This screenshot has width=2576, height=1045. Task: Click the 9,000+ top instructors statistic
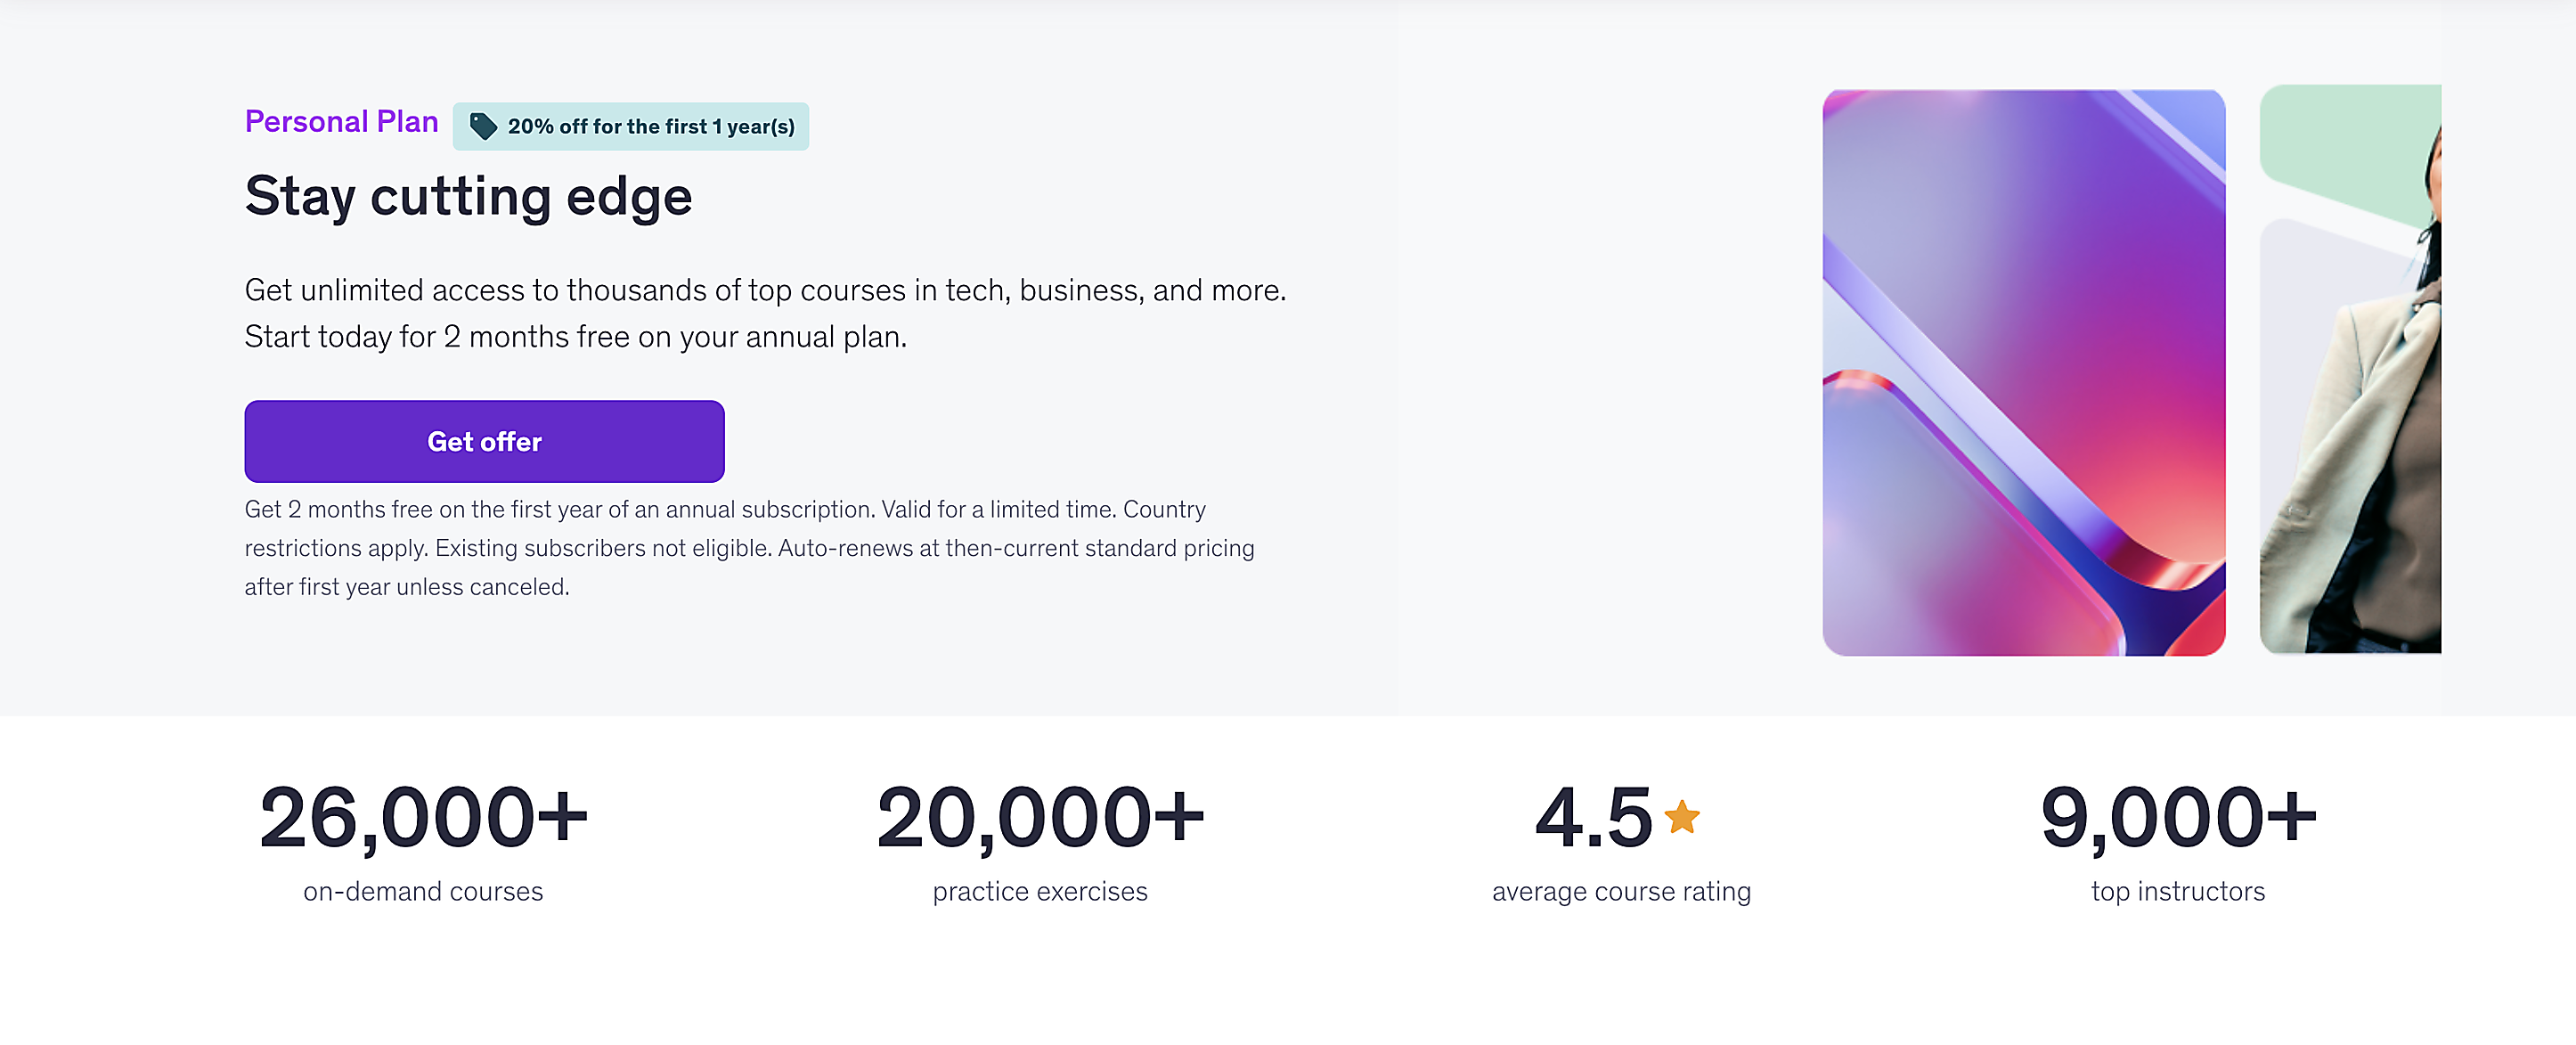pyautogui.click(x=2177, y=817)
